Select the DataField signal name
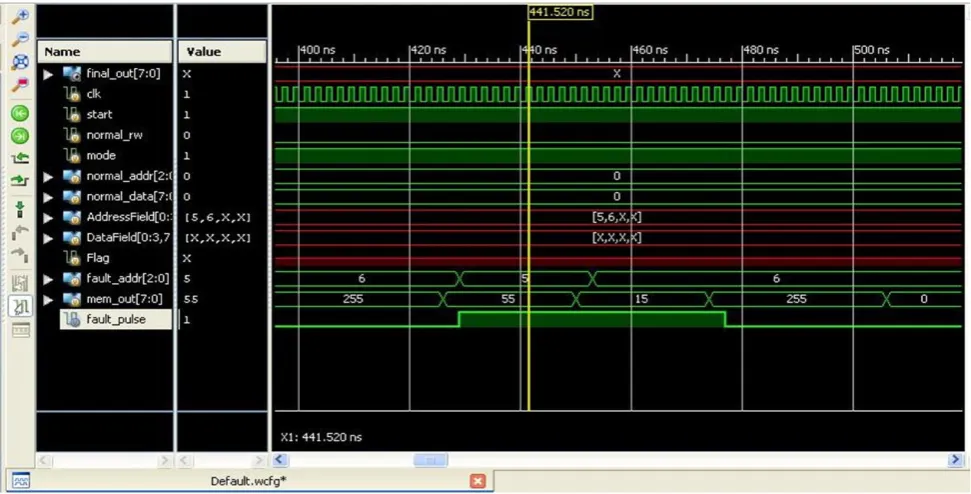The height and width of the screenshot is (494, 971). tap(128, 238)
